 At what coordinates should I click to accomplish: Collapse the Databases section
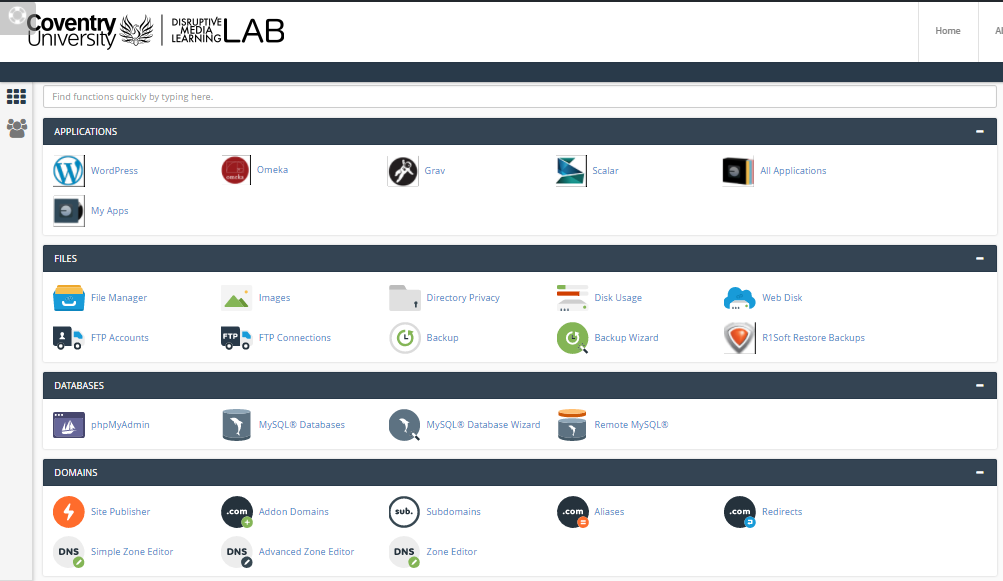[x=979, y=386]
